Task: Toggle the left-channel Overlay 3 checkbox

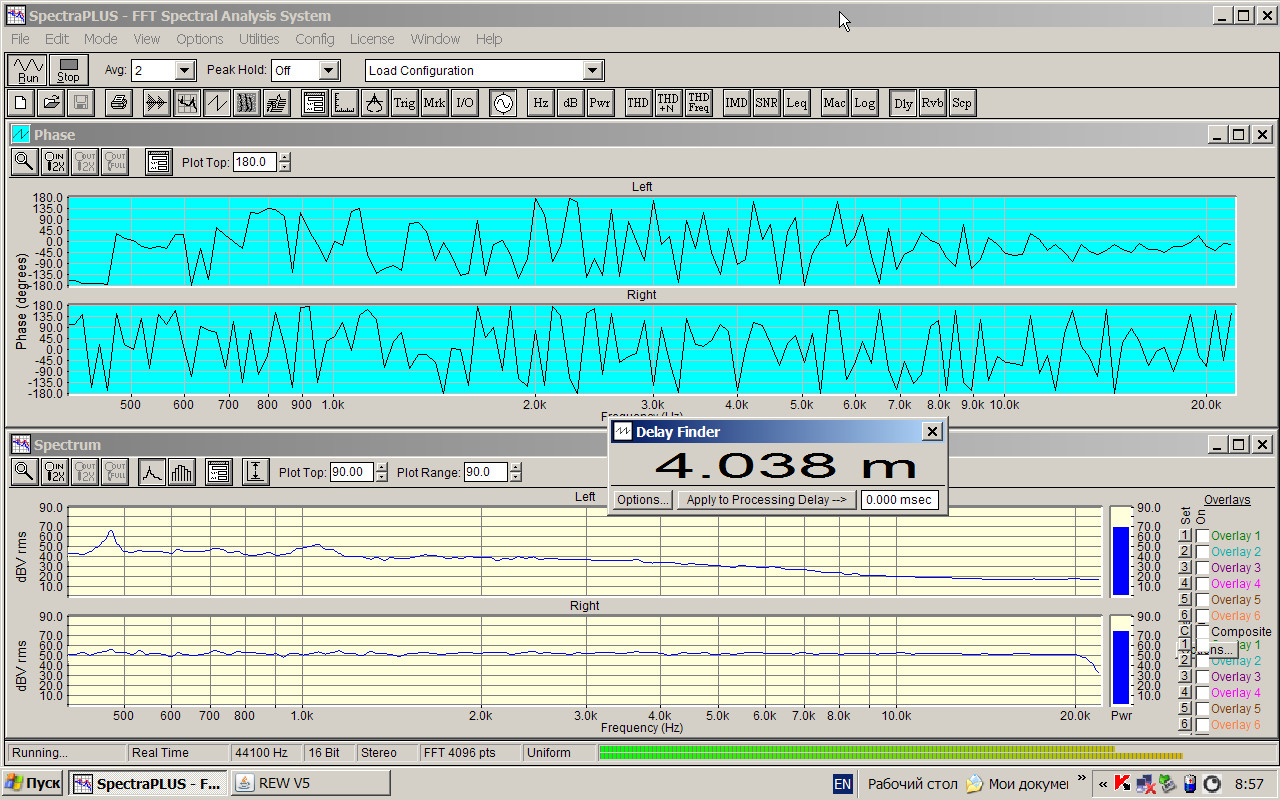Action: [1202, 568]
